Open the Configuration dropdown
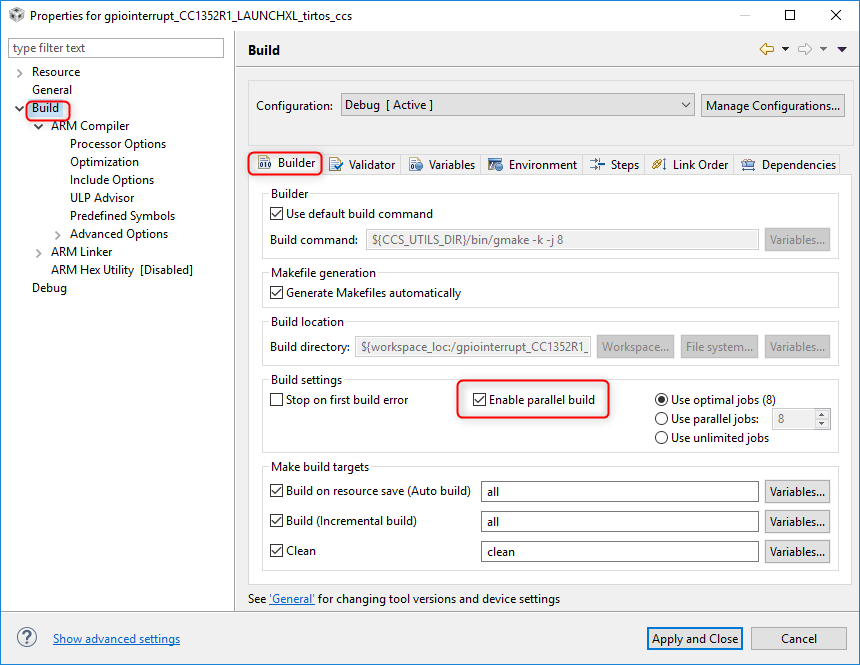This screenshot has height=665, width=860. (517, 105)
